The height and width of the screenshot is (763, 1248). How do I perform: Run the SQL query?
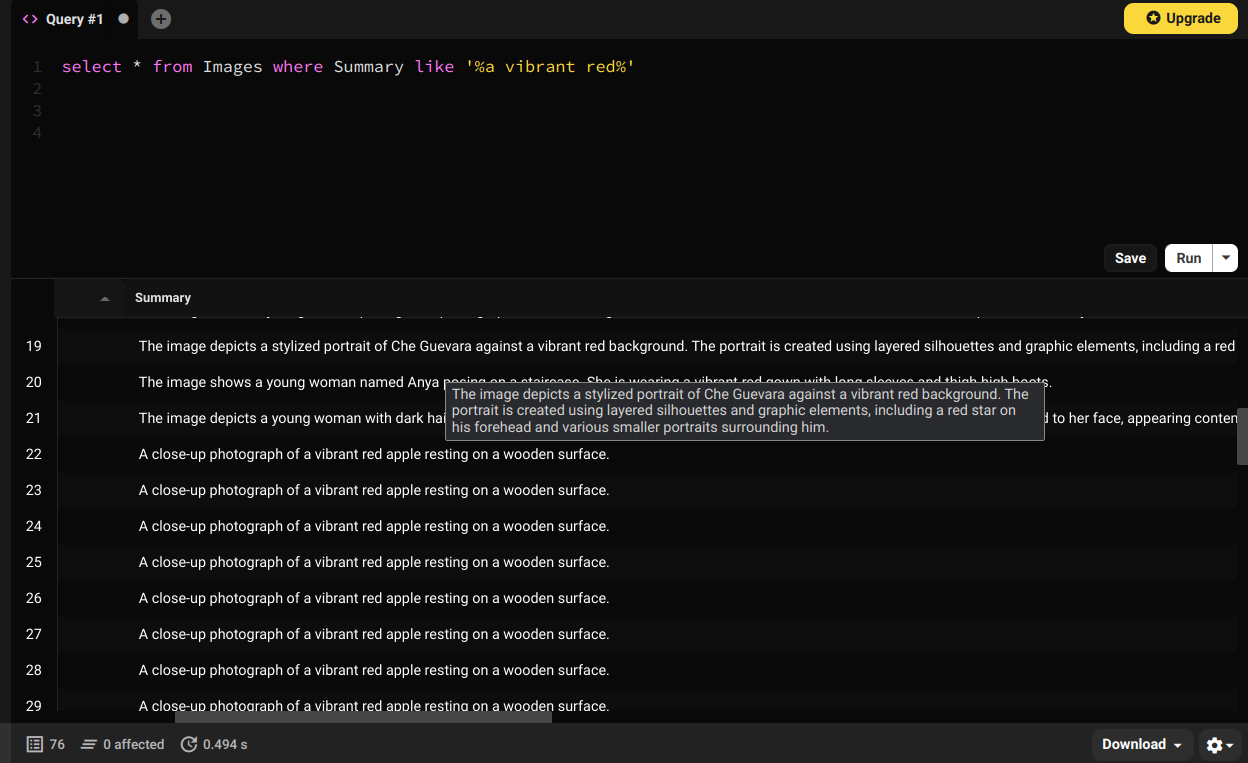click(x=1189, y=258)
